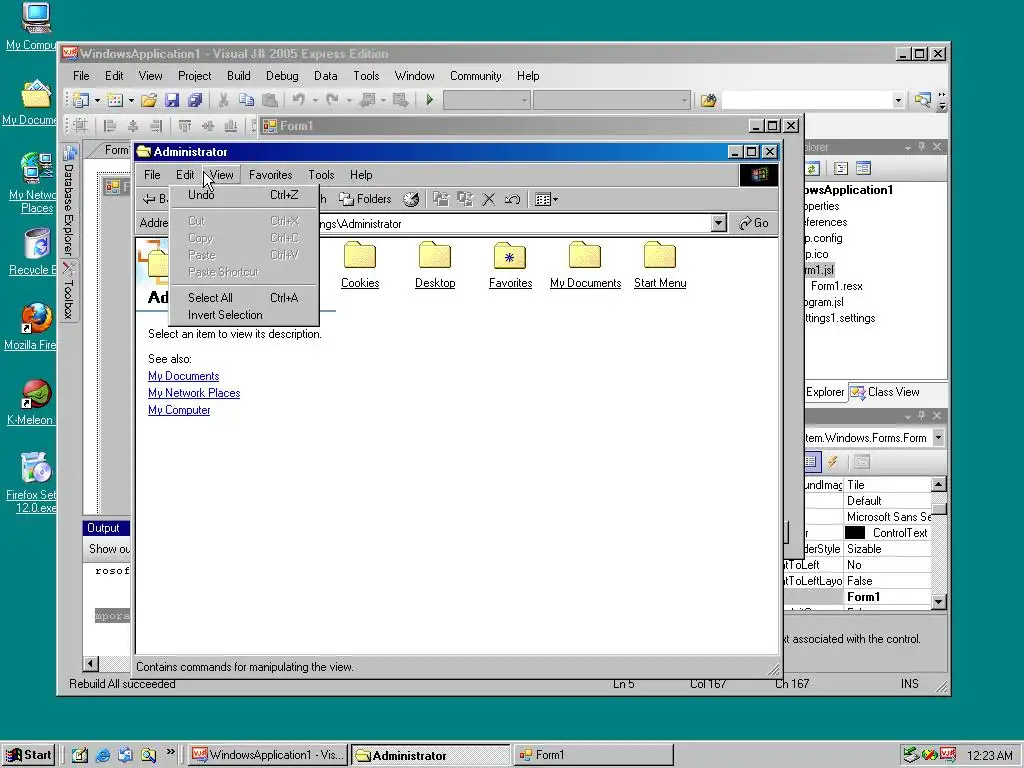Click Events lightning icon in Properties panel

[833, 462]
